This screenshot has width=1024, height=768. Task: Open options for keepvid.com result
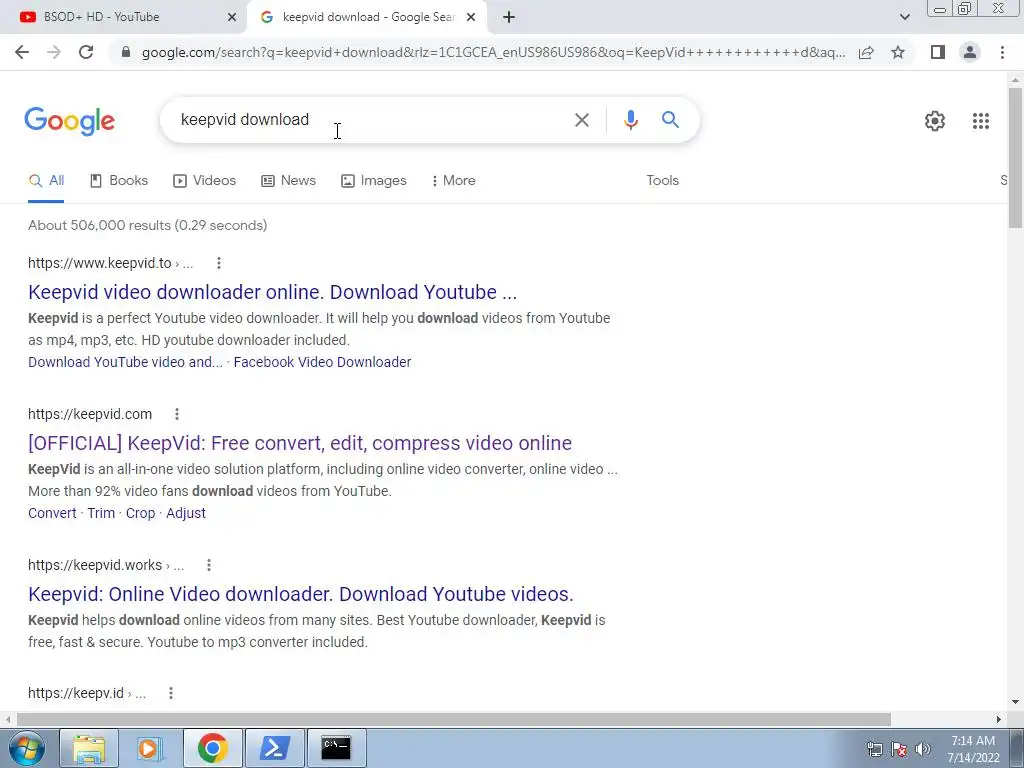click(x=176, y=414)
